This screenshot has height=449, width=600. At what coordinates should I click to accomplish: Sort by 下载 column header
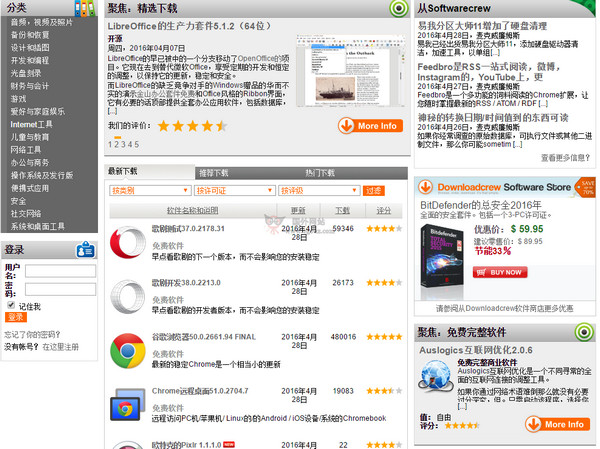342,211
